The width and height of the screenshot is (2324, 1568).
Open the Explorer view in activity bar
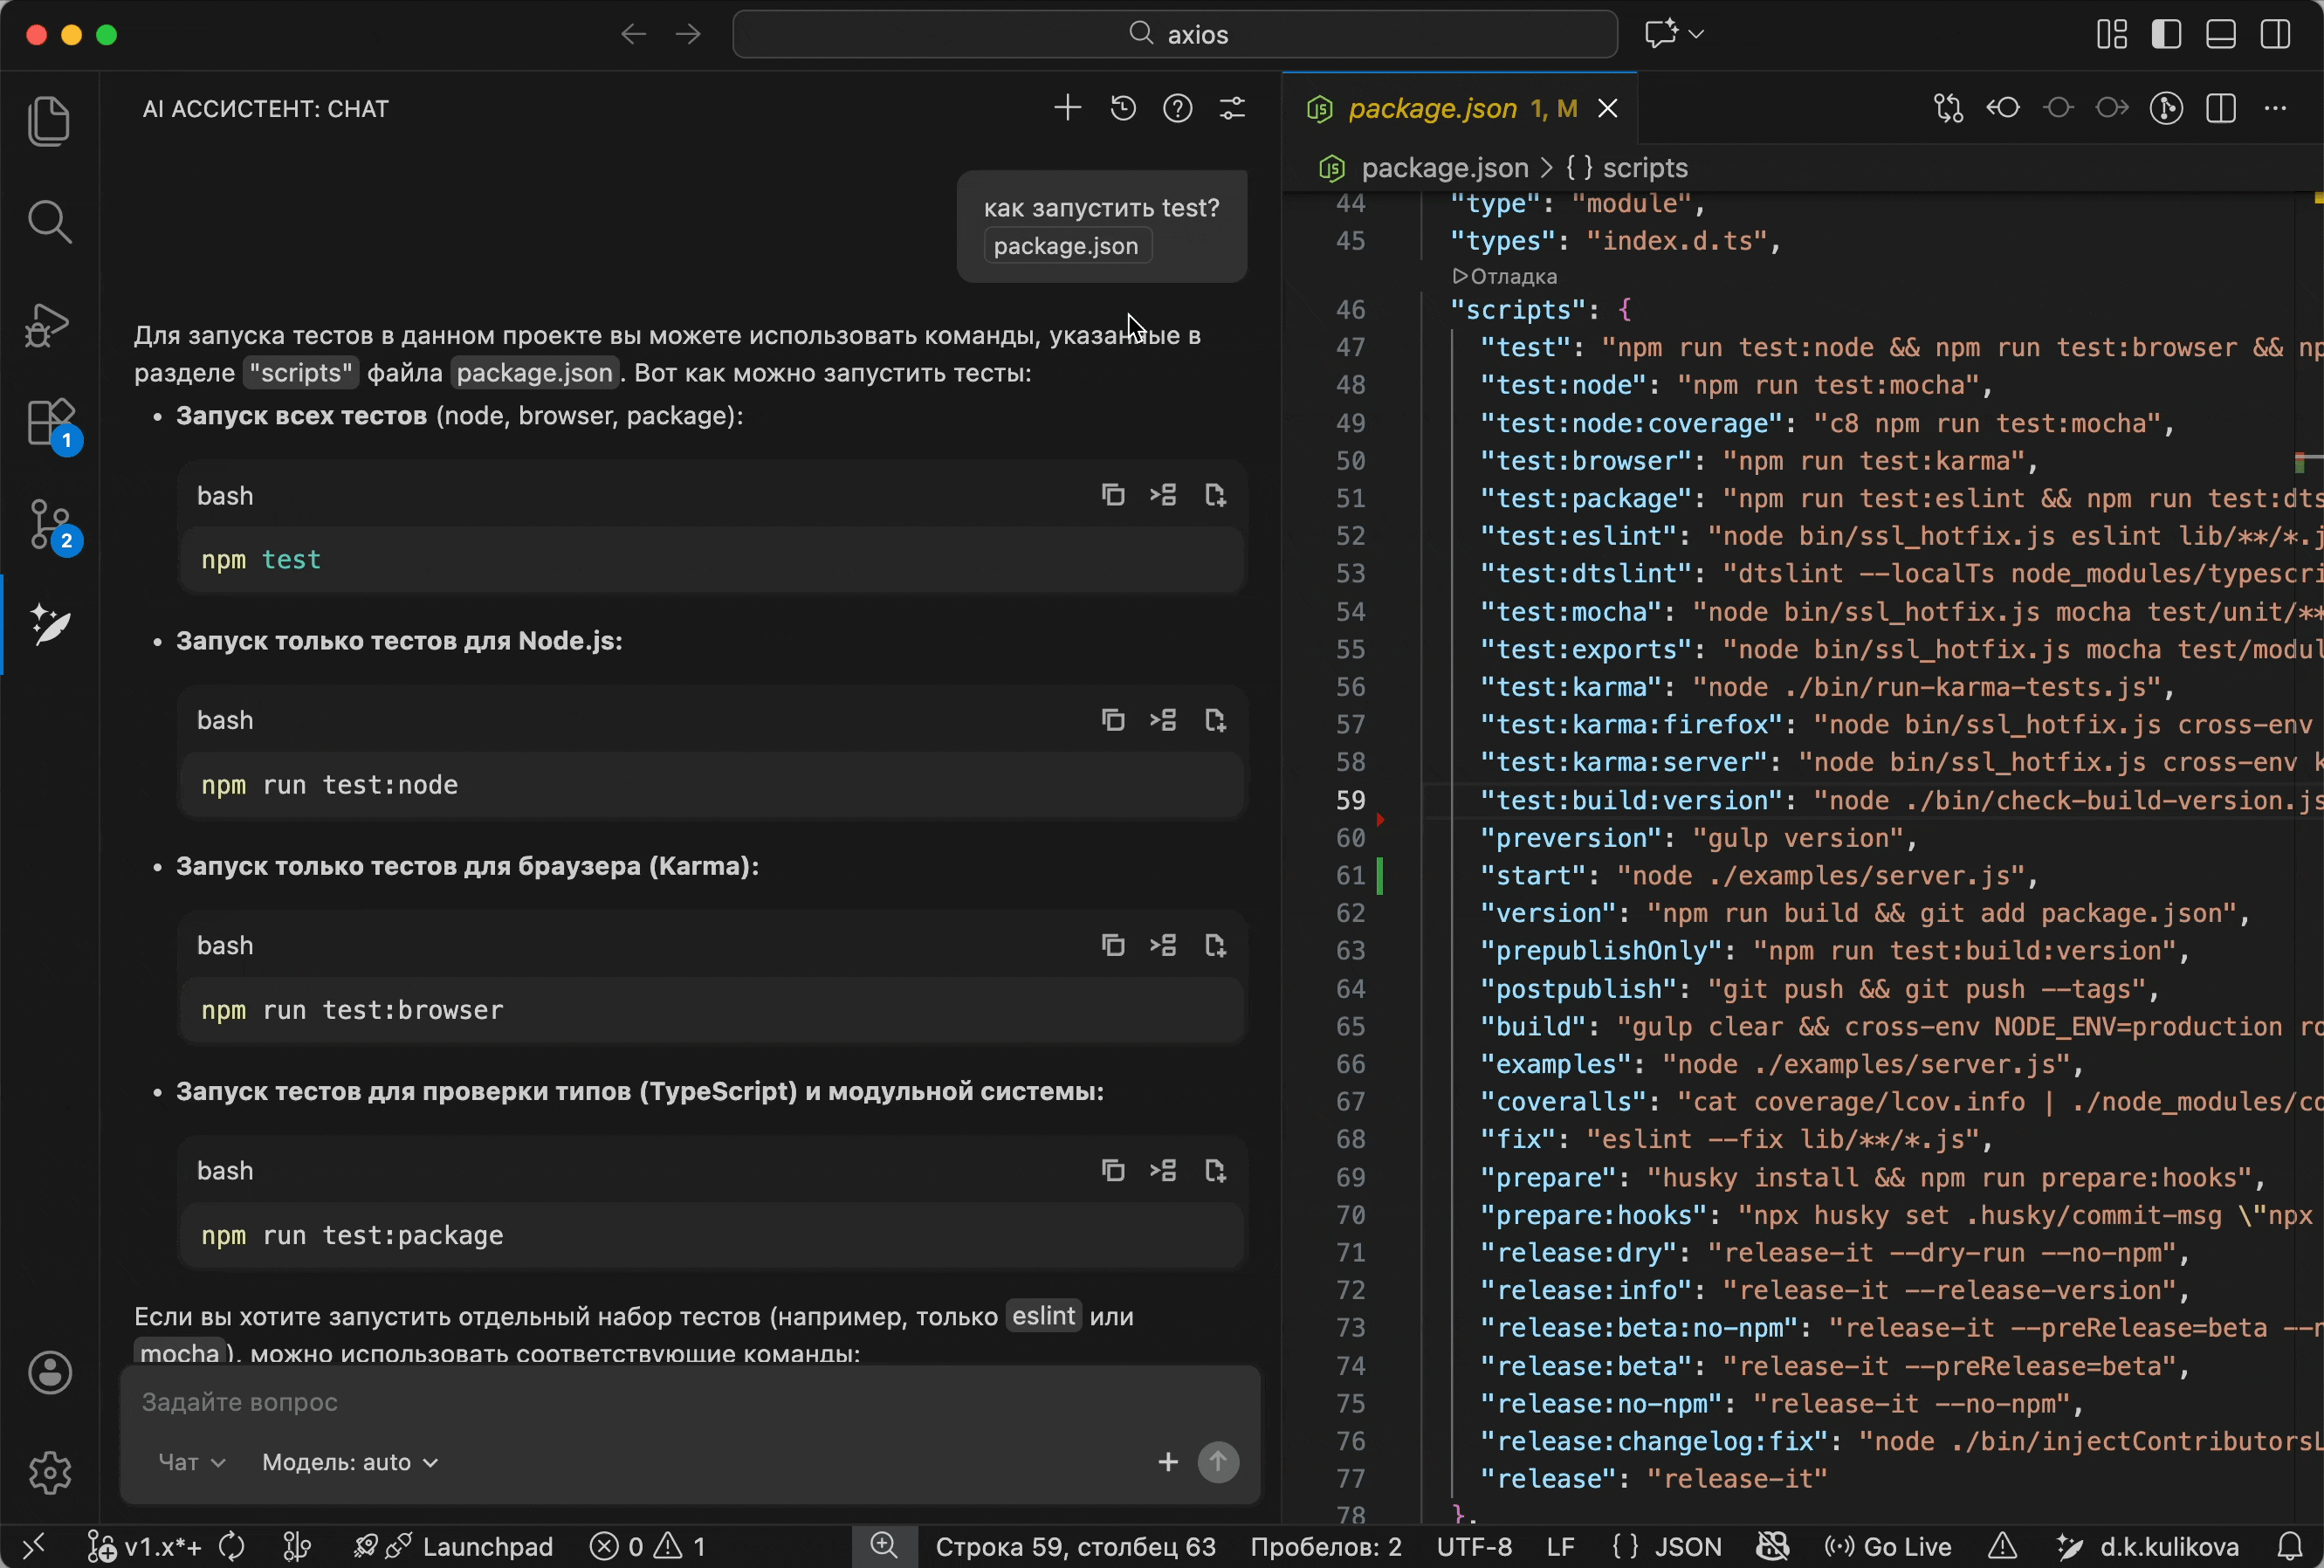point(49,121)
